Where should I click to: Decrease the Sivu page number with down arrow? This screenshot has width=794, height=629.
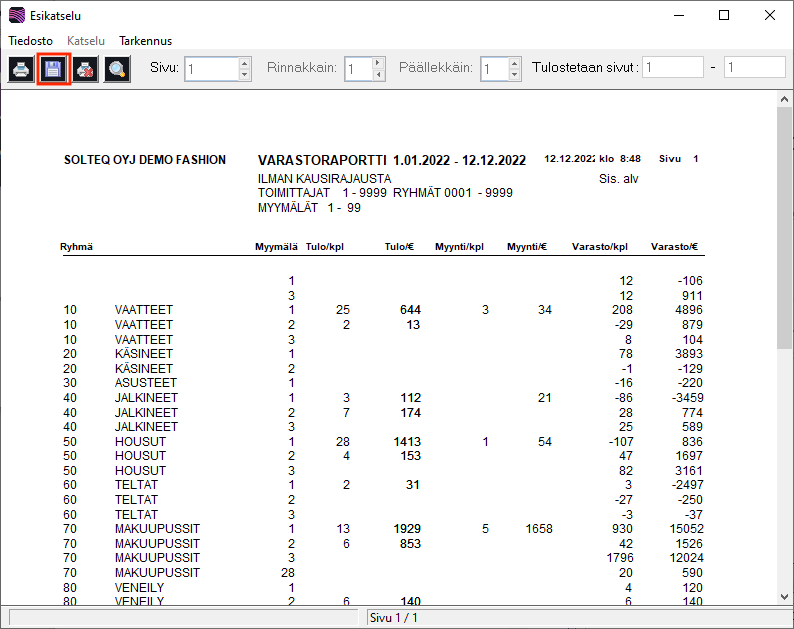(x=245, y=74)
